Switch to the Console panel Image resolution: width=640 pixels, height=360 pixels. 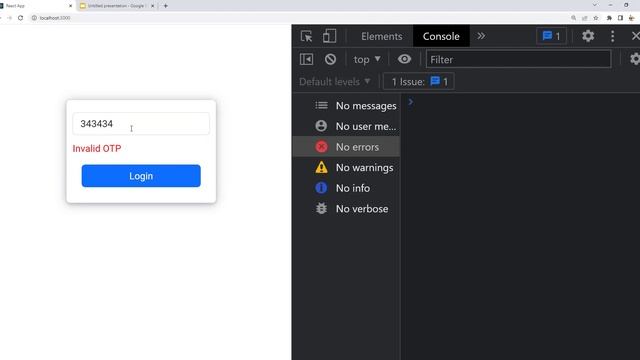tap(441, 36)
